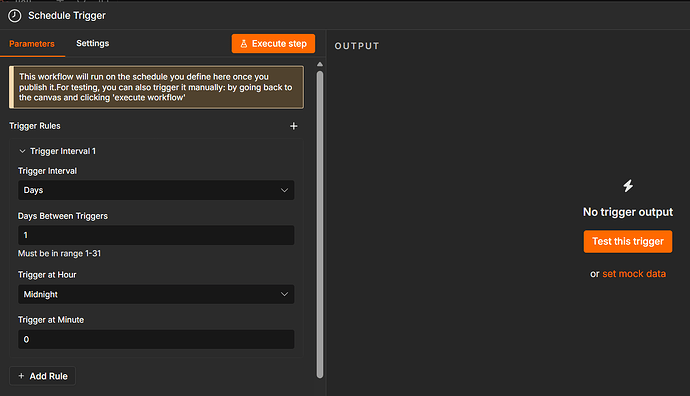Open the Trigger at Hour Midnight dropdown
Image resolution: width=690 pixels, height=396 pixels.
tap(156, 294)
